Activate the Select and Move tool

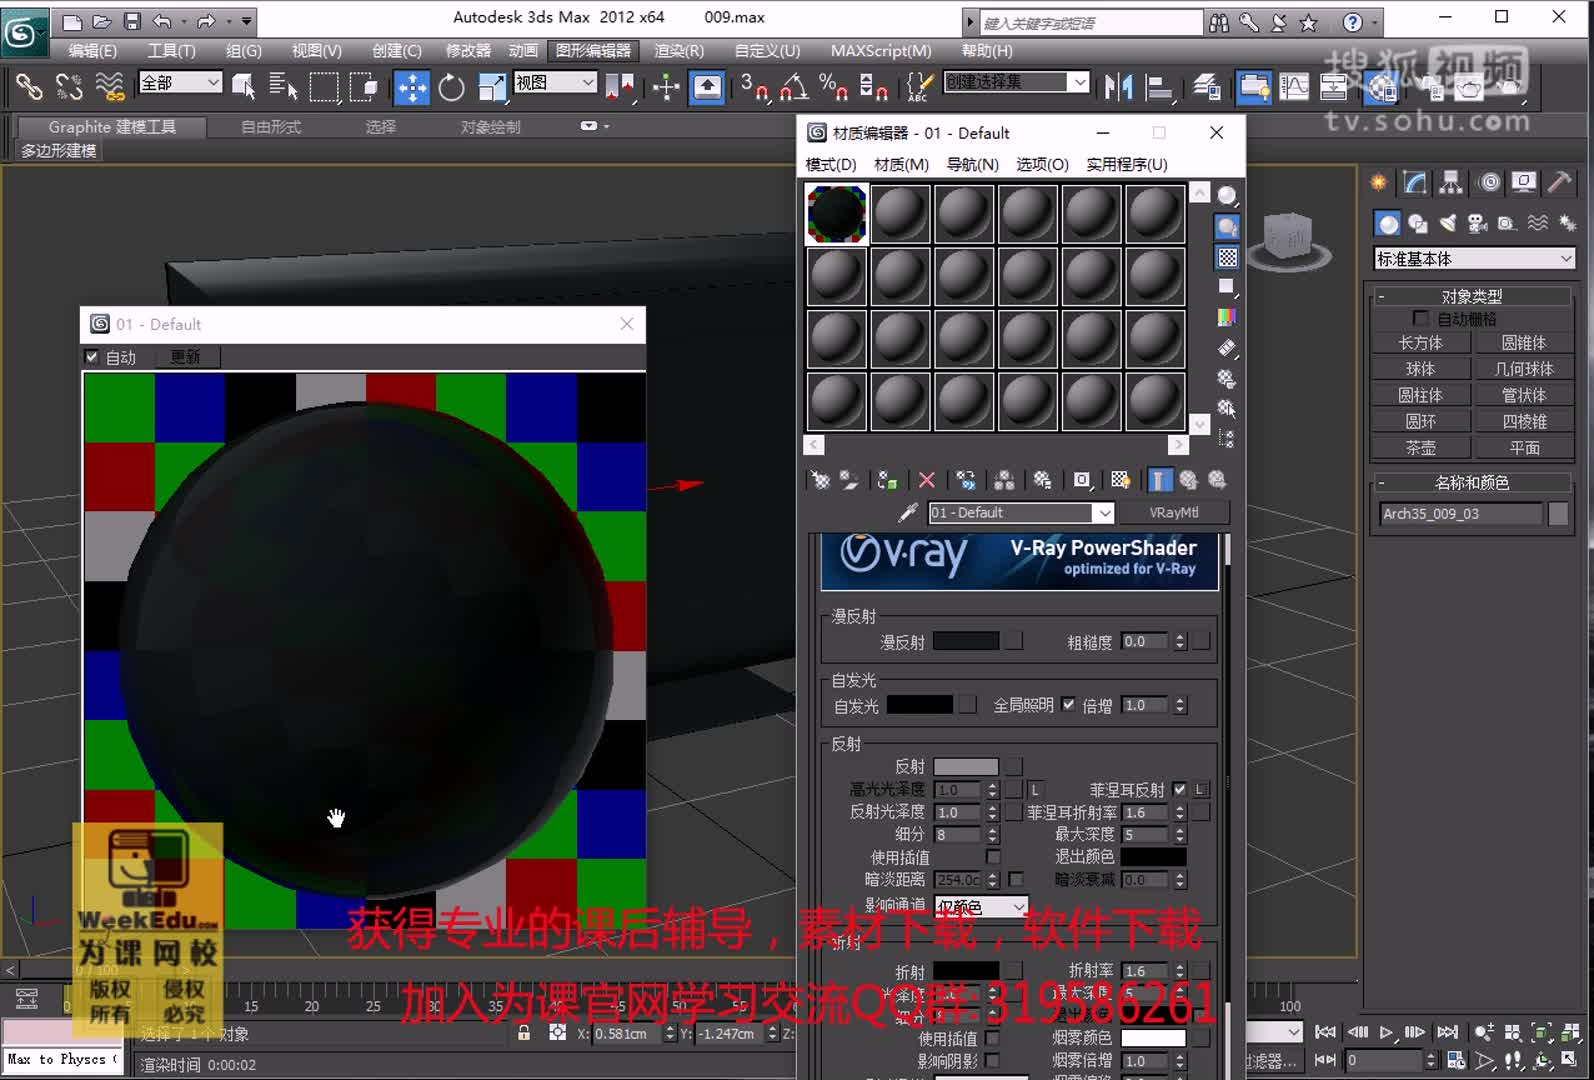[412, 88]
